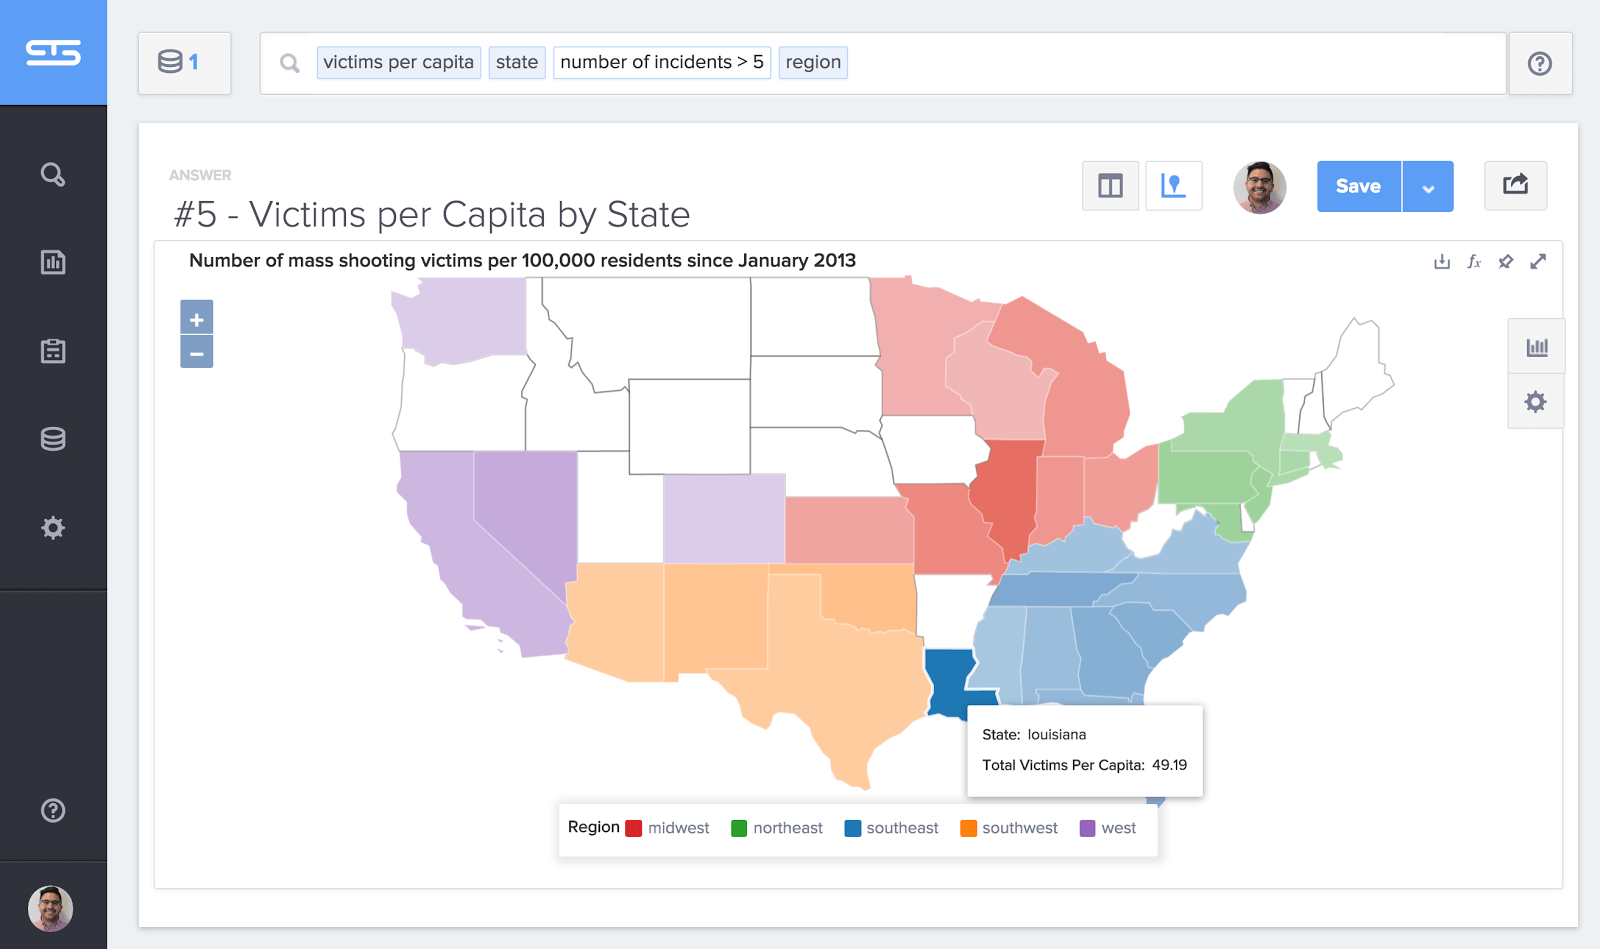Click the share answer button
Screen dimensions: 1600x949
point(1515,185)
